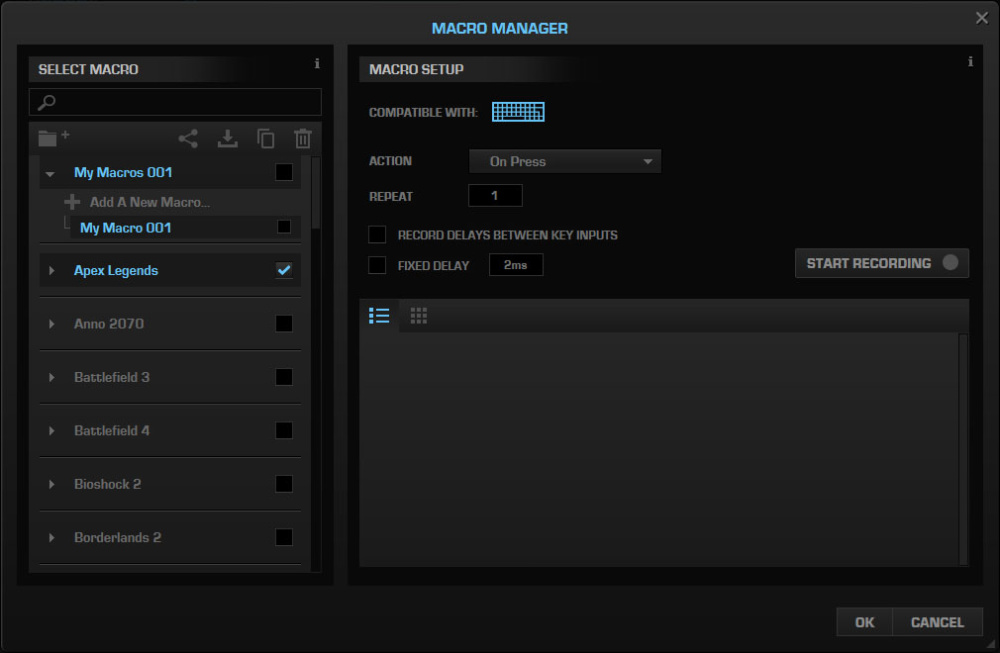This screenshot has height=653, width=1000.
Task: Enable the Fixed Delay checkbox
Action: [377, 265]
